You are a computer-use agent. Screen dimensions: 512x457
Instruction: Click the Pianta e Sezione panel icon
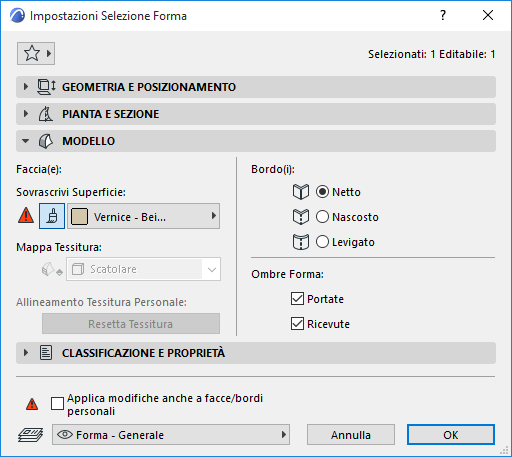pos(46,114)
